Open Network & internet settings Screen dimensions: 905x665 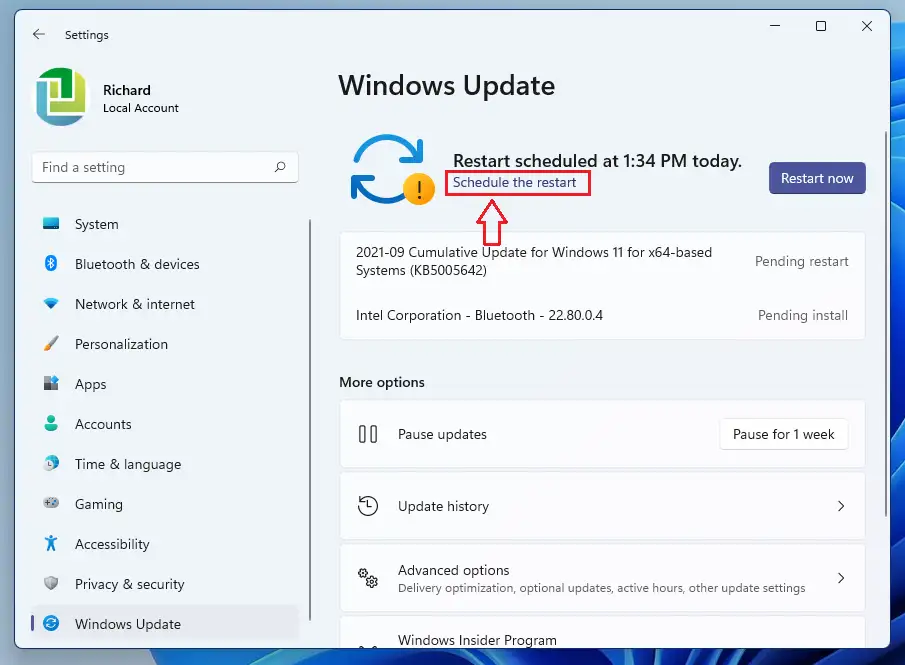coord(165,304)
